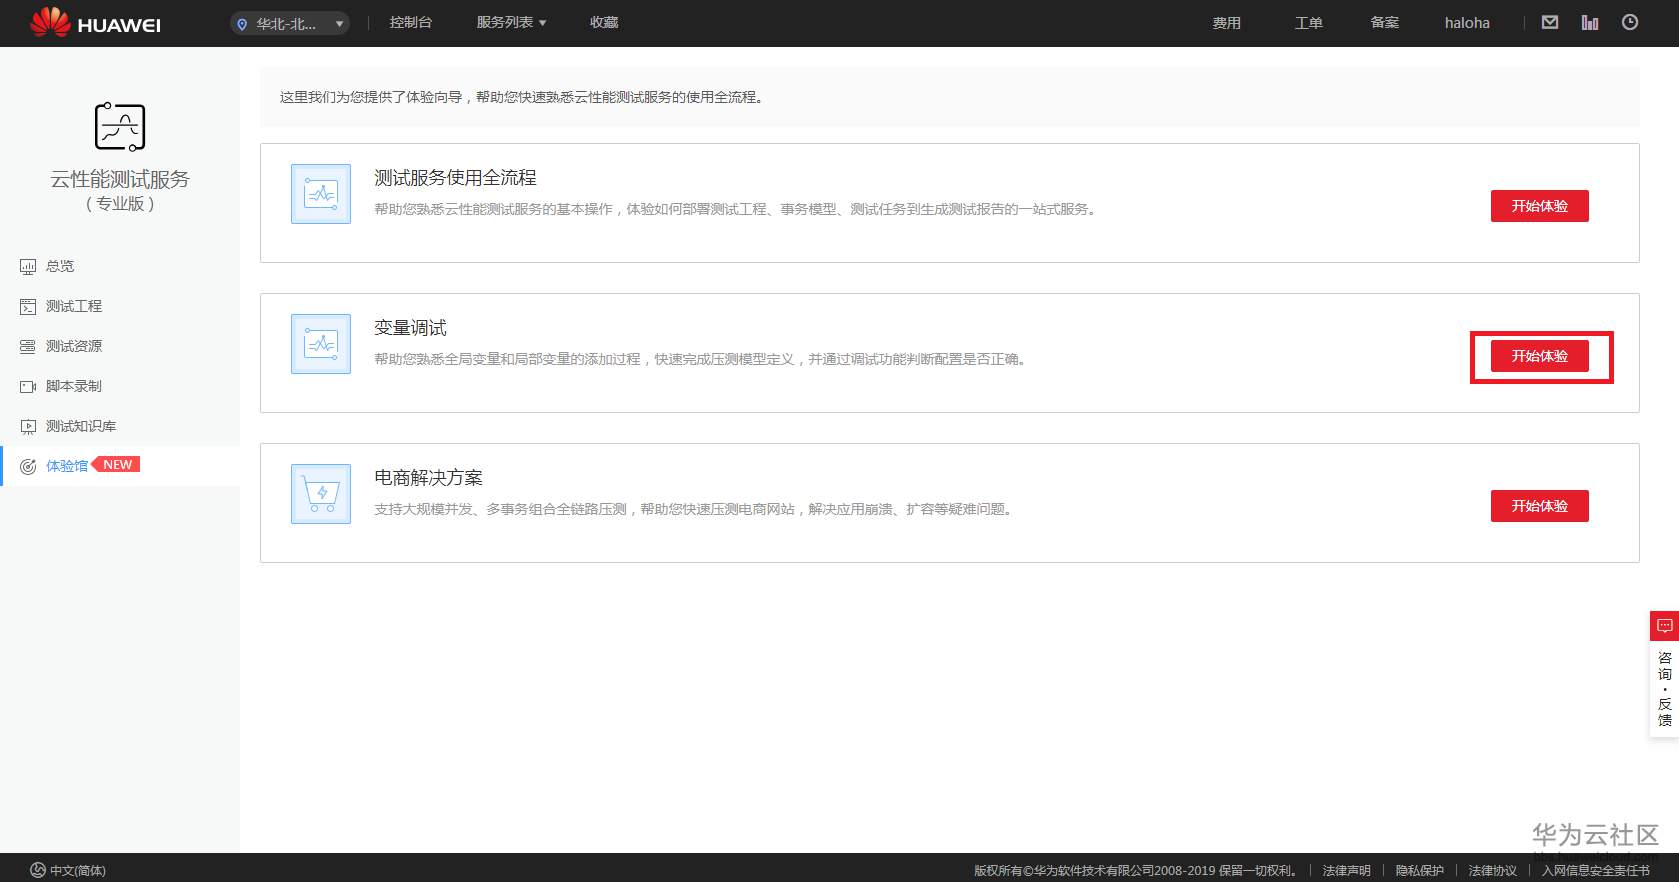Click the 测试服务使用全流程 card icon
Image resolution: width=1679 pixels, height=882 pixels.
point(321,194)
